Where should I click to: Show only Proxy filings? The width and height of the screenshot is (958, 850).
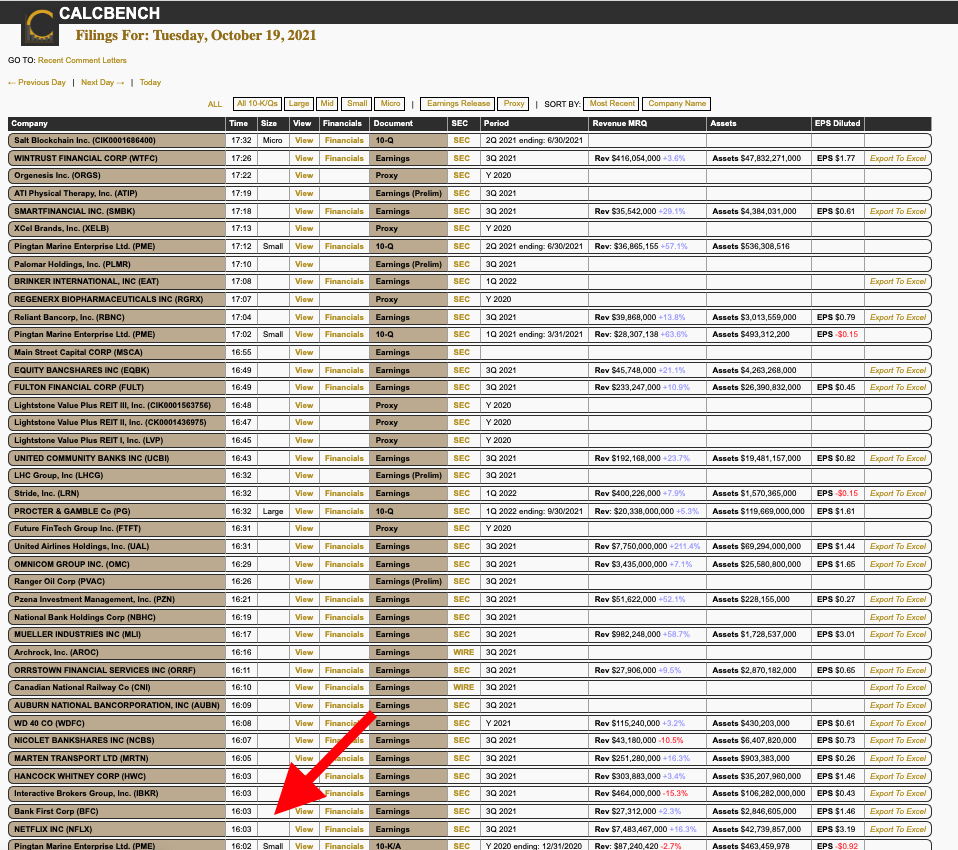click(514, 104)
